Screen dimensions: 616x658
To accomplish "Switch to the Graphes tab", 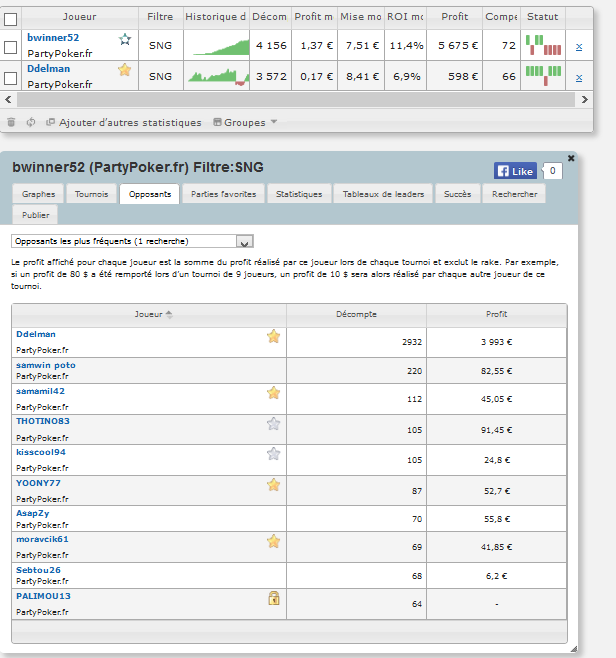I will (38, 194).
